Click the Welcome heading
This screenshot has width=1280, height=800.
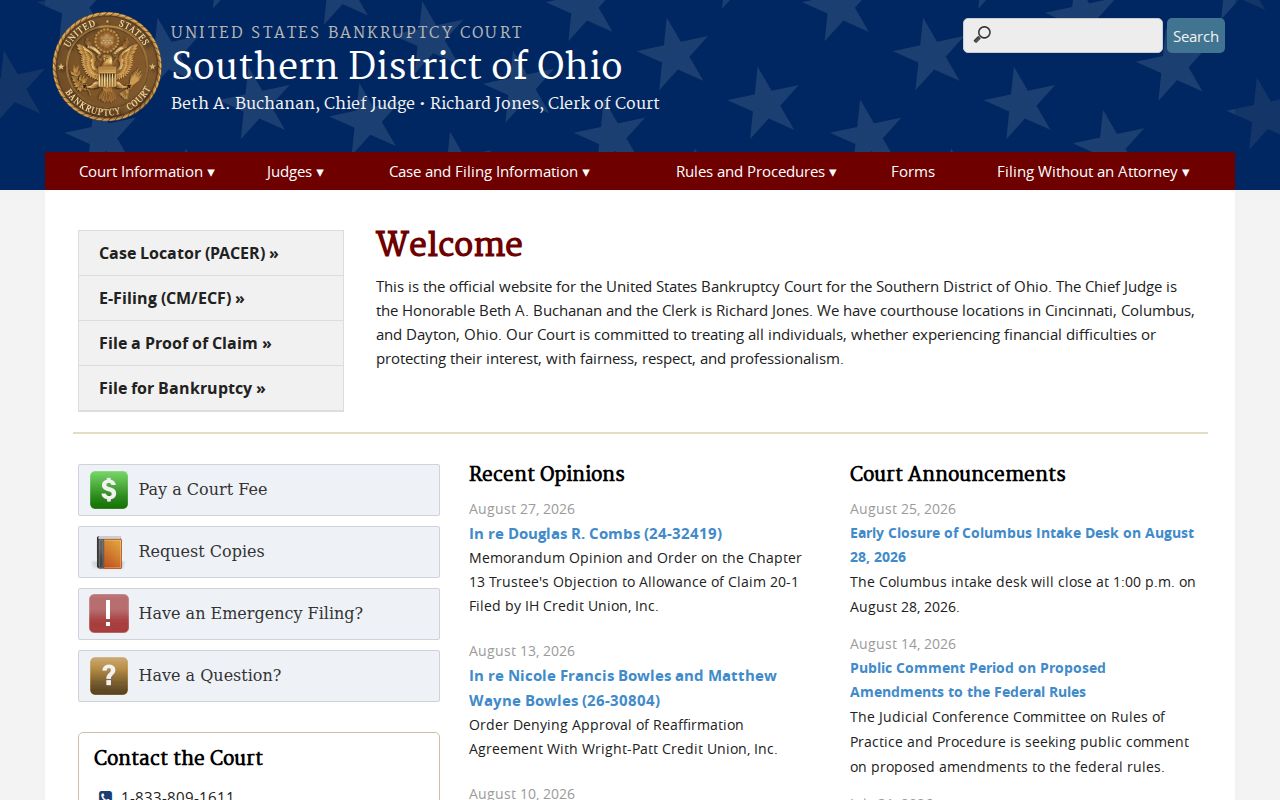pyautogui.click(x=449, y=244)
